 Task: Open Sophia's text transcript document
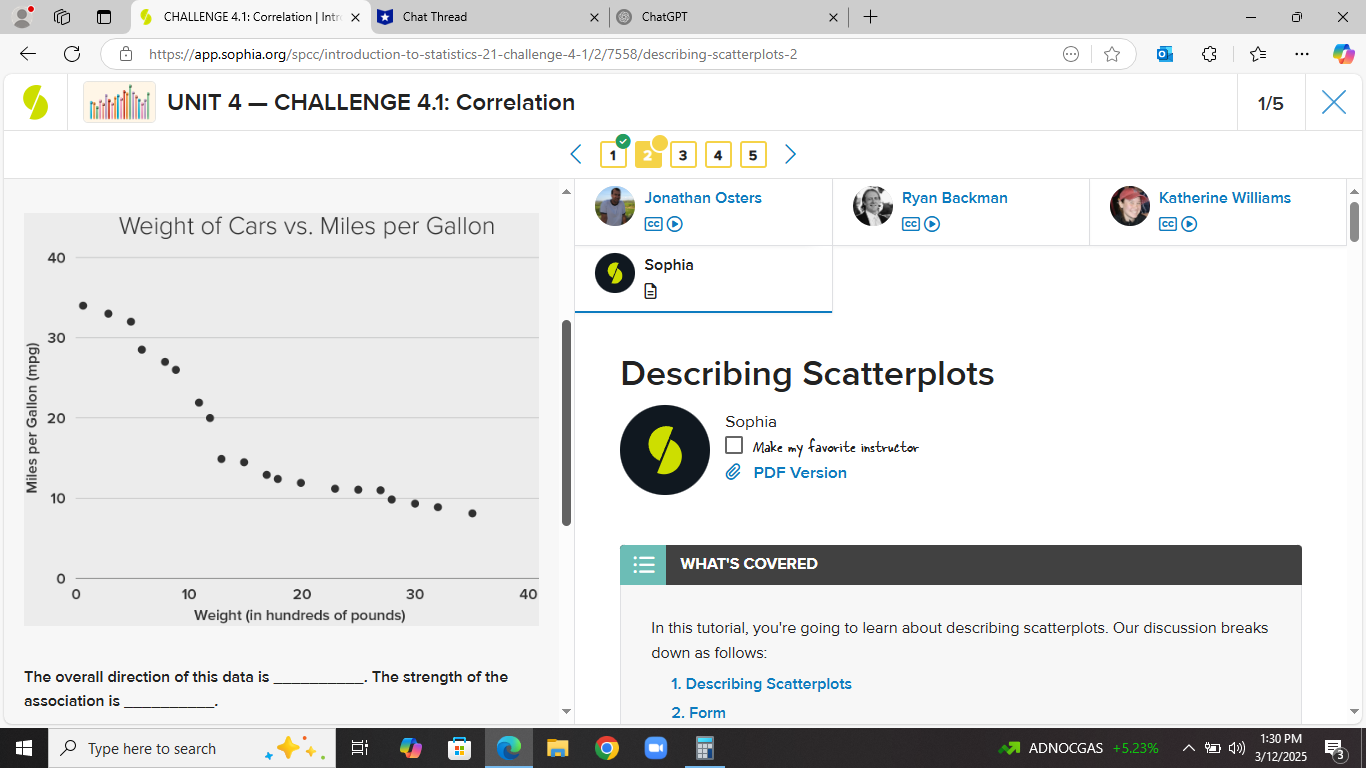[651, 291]
